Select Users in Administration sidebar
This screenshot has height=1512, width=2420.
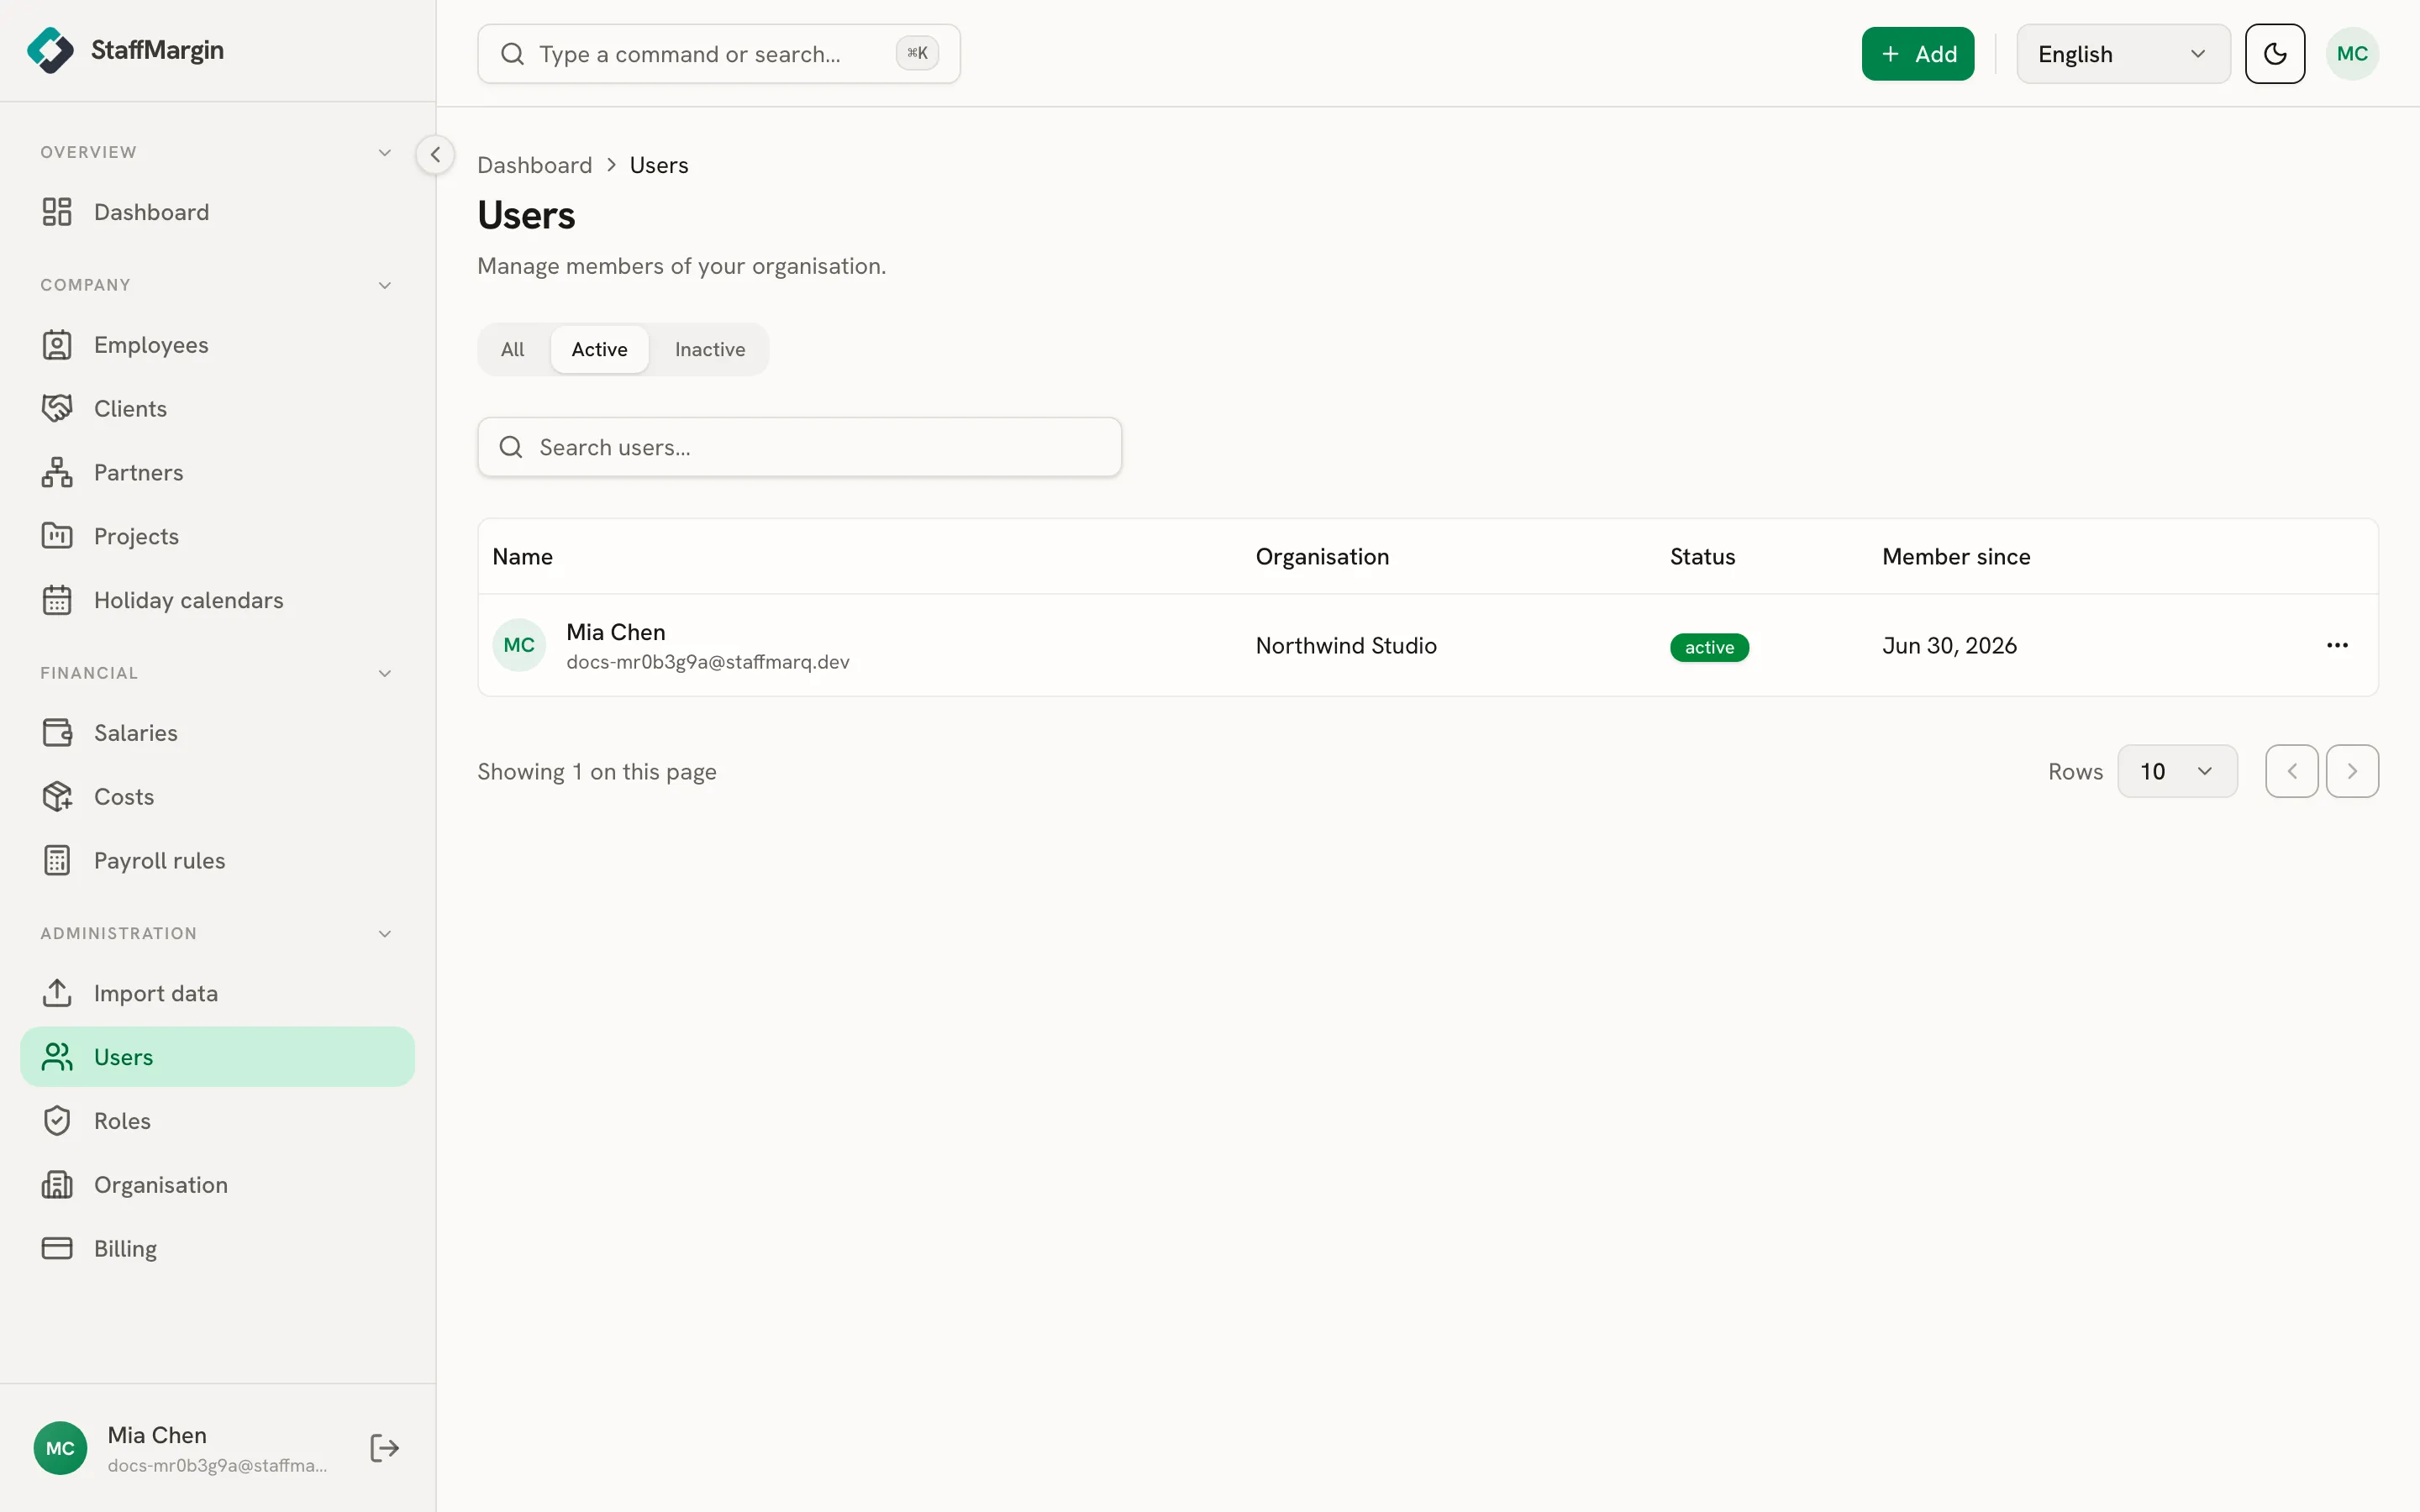(x=217, y=1057)
